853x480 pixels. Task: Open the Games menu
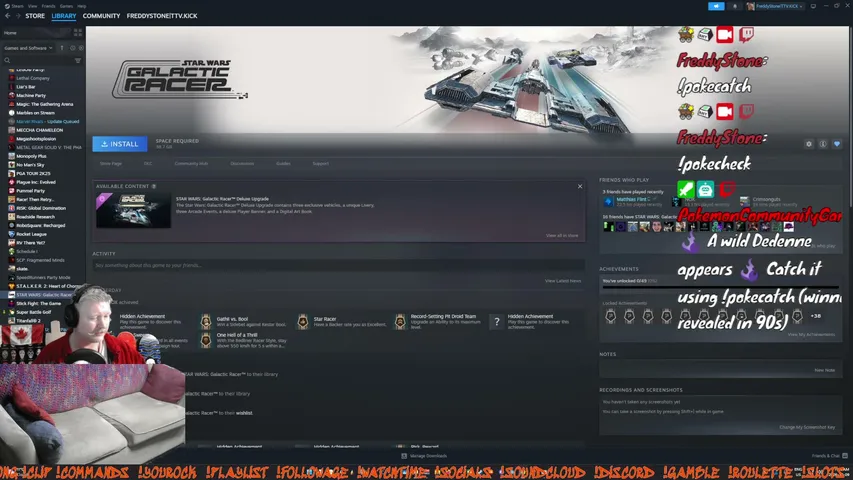coord(66,6)
